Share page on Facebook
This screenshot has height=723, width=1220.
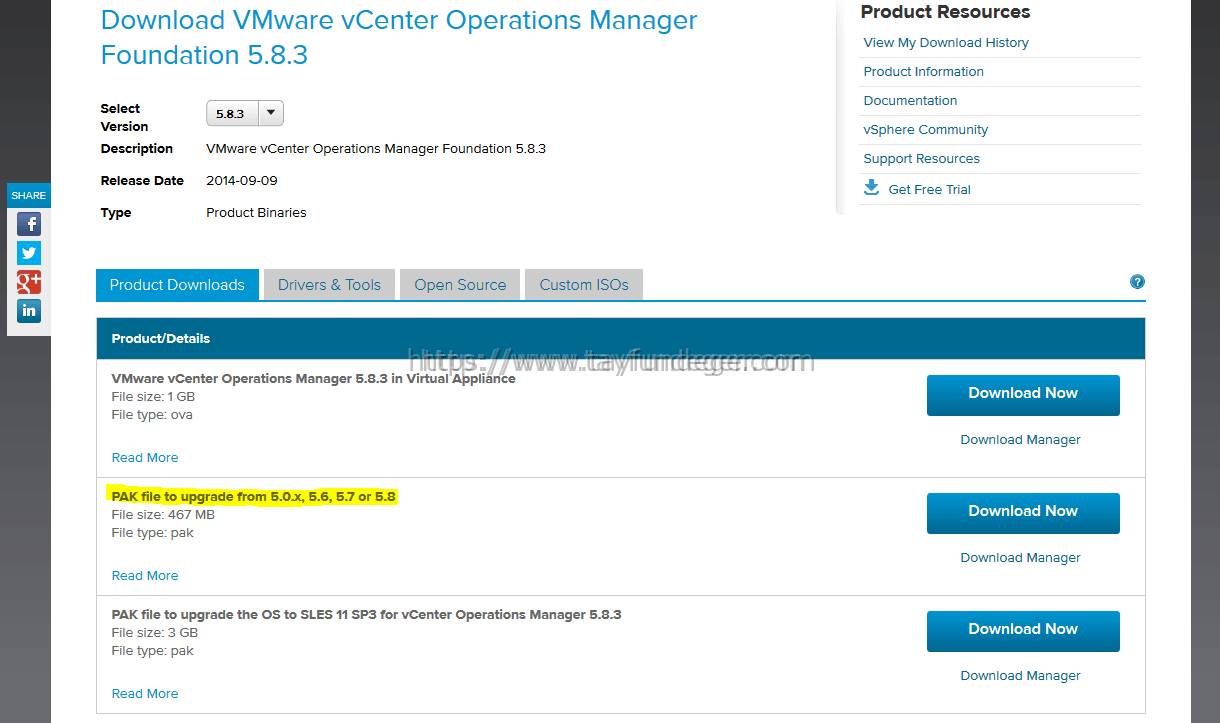[x=29, y=224]
